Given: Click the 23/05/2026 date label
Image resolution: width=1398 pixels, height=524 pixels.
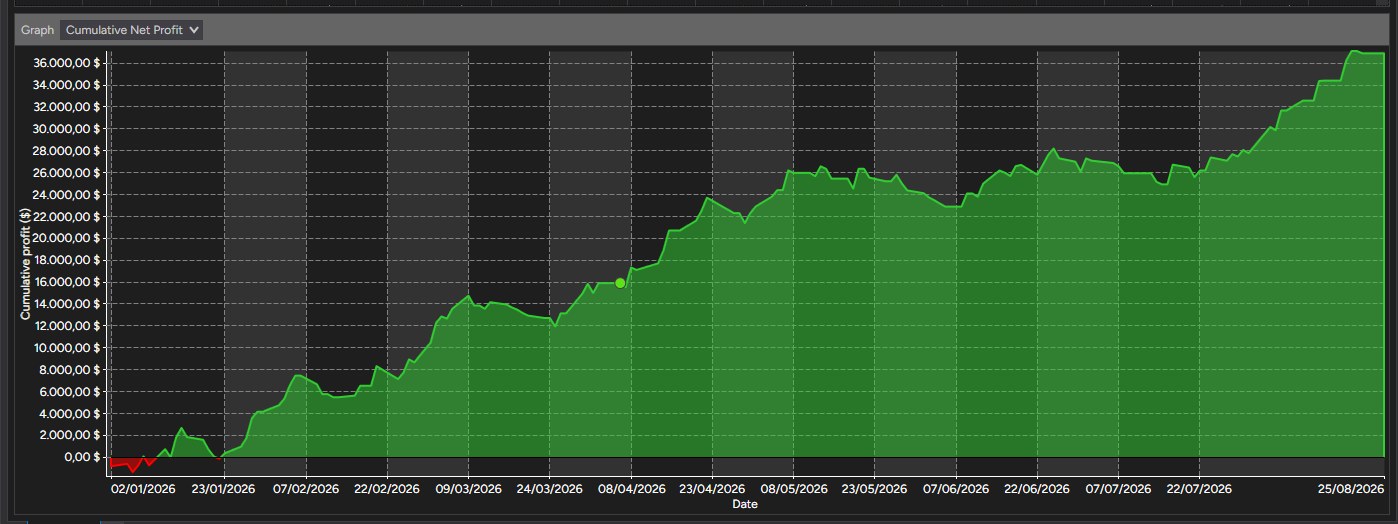Looking at the screenshot, I should pyautogui.click(x=875, y=489).
